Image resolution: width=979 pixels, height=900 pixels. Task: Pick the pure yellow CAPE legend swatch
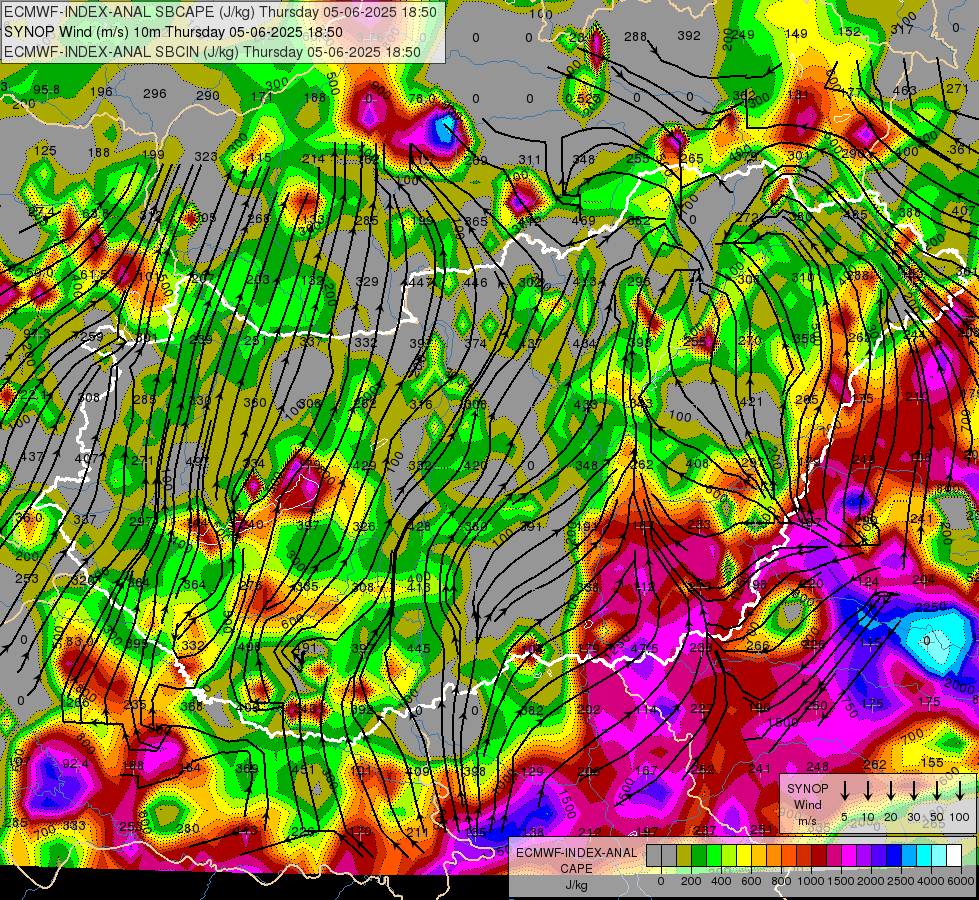[744, 855]
